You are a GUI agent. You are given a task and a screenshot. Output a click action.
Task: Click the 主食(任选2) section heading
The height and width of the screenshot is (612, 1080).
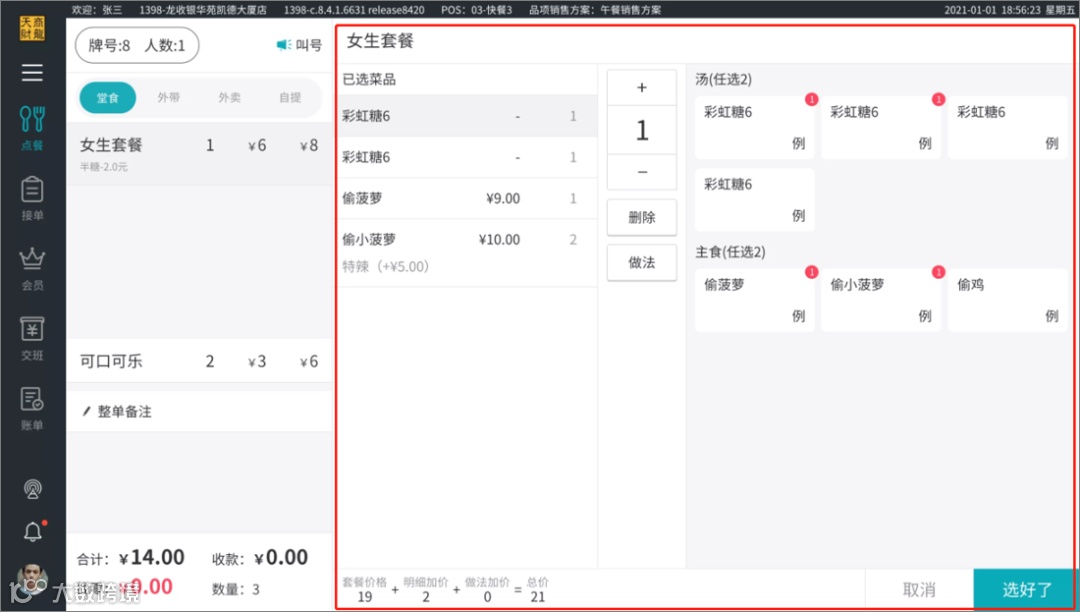pos(730,252)
